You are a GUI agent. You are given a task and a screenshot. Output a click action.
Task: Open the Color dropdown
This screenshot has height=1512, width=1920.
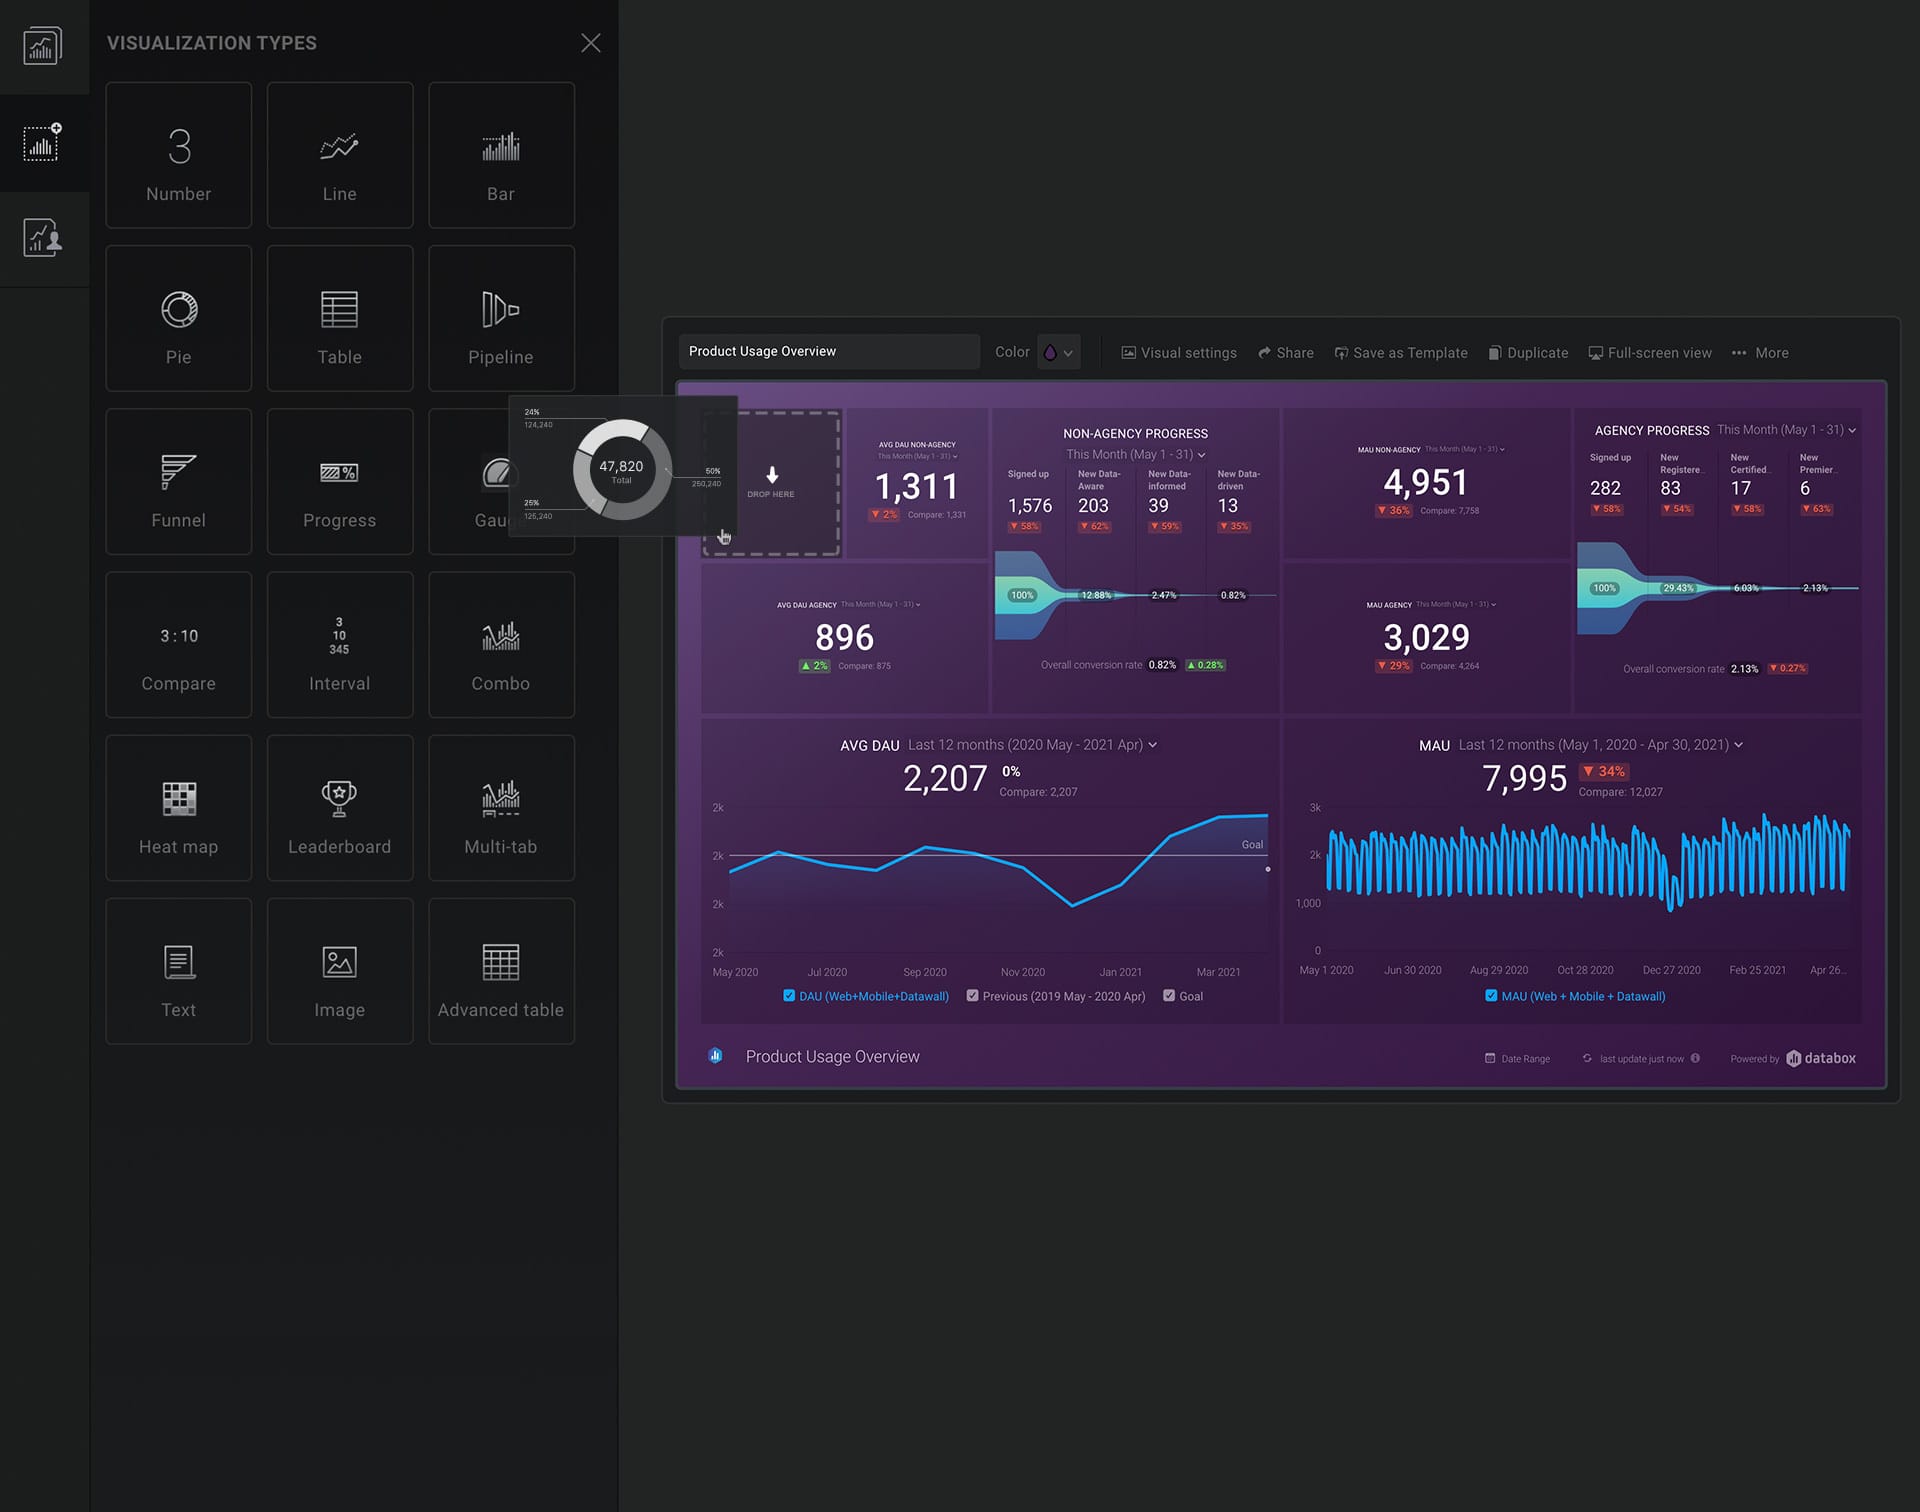[x=1058, y=352]
